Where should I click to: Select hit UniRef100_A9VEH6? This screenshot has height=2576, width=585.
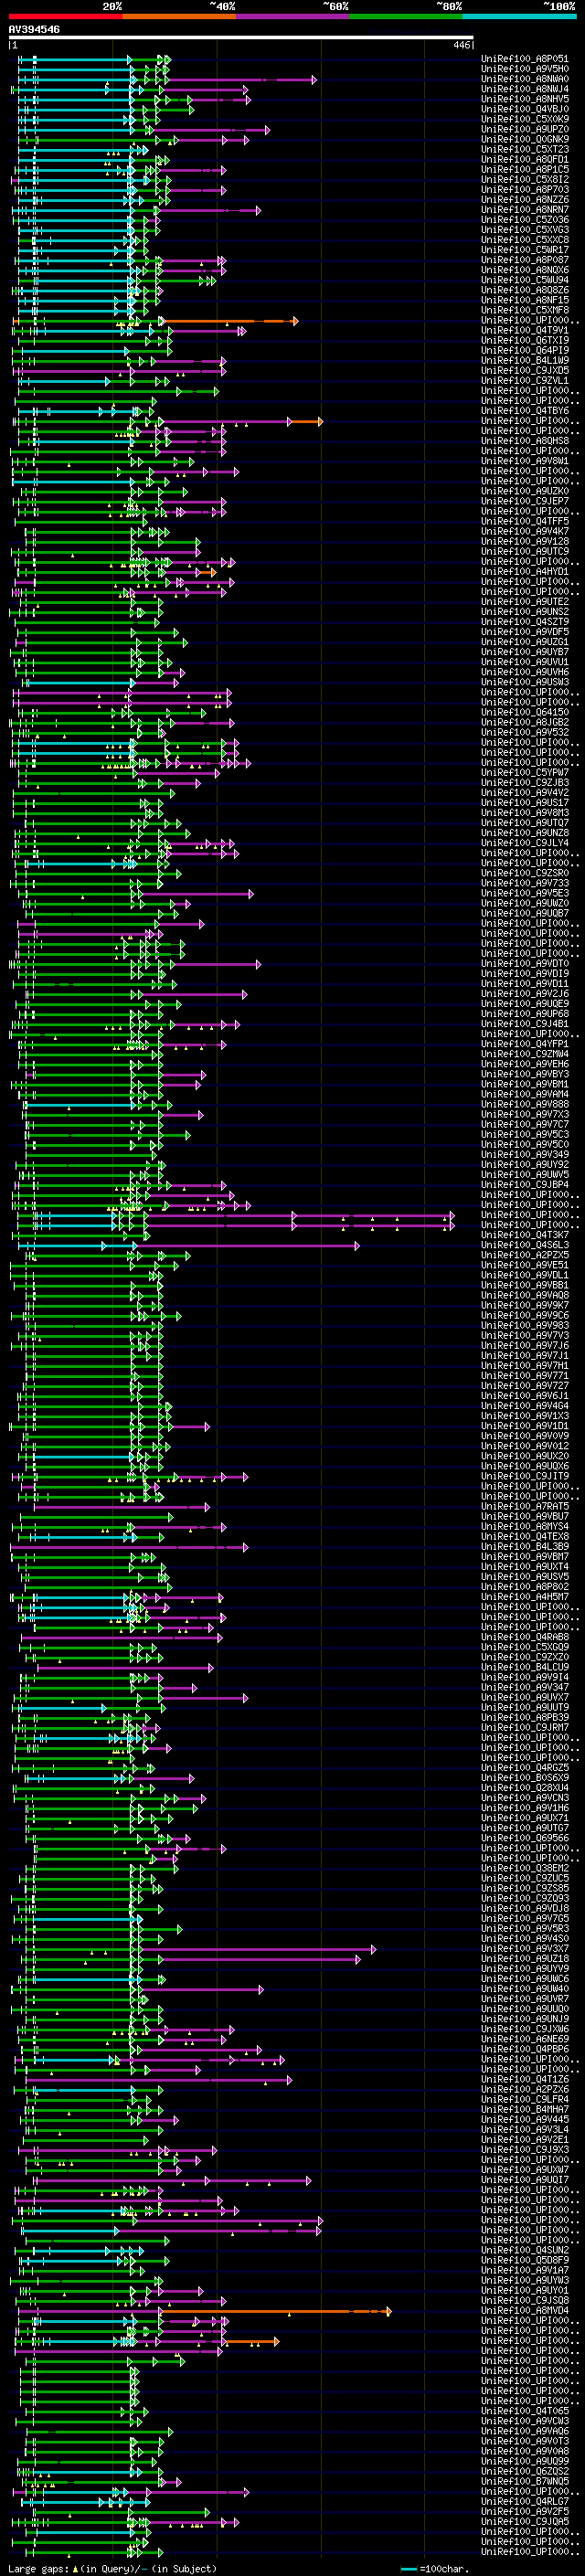[x=525, y=1064]
